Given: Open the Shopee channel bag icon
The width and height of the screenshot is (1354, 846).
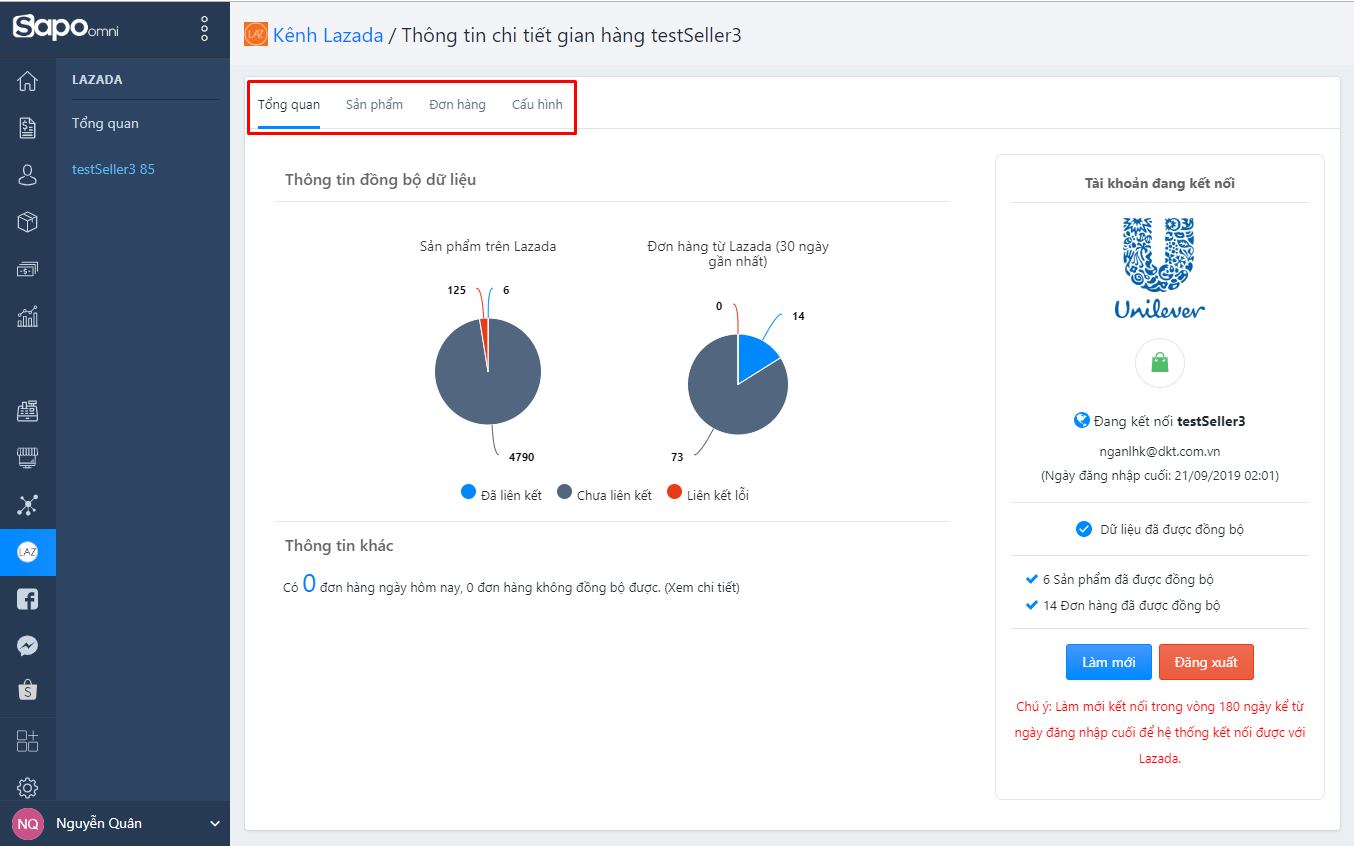Looking at the screenshot, I should pyautogui.click(x=27, y=690).
